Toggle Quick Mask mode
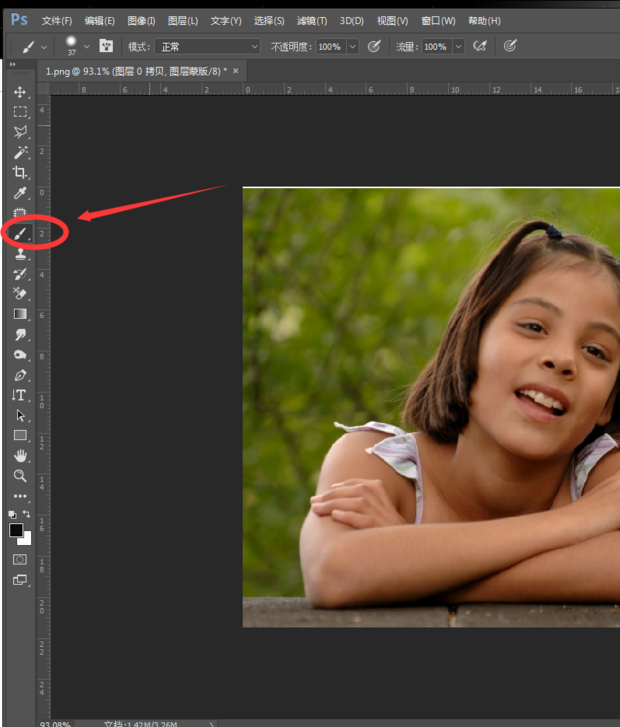The height and width of the screenshot is (727, 620). pos(20,559)
